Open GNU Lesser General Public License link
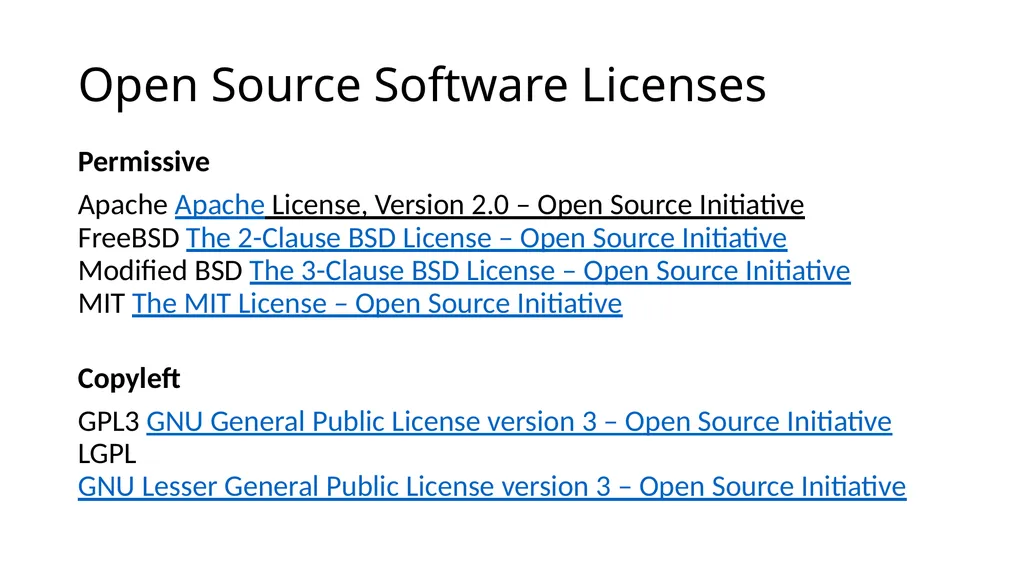 pos(492,487)
